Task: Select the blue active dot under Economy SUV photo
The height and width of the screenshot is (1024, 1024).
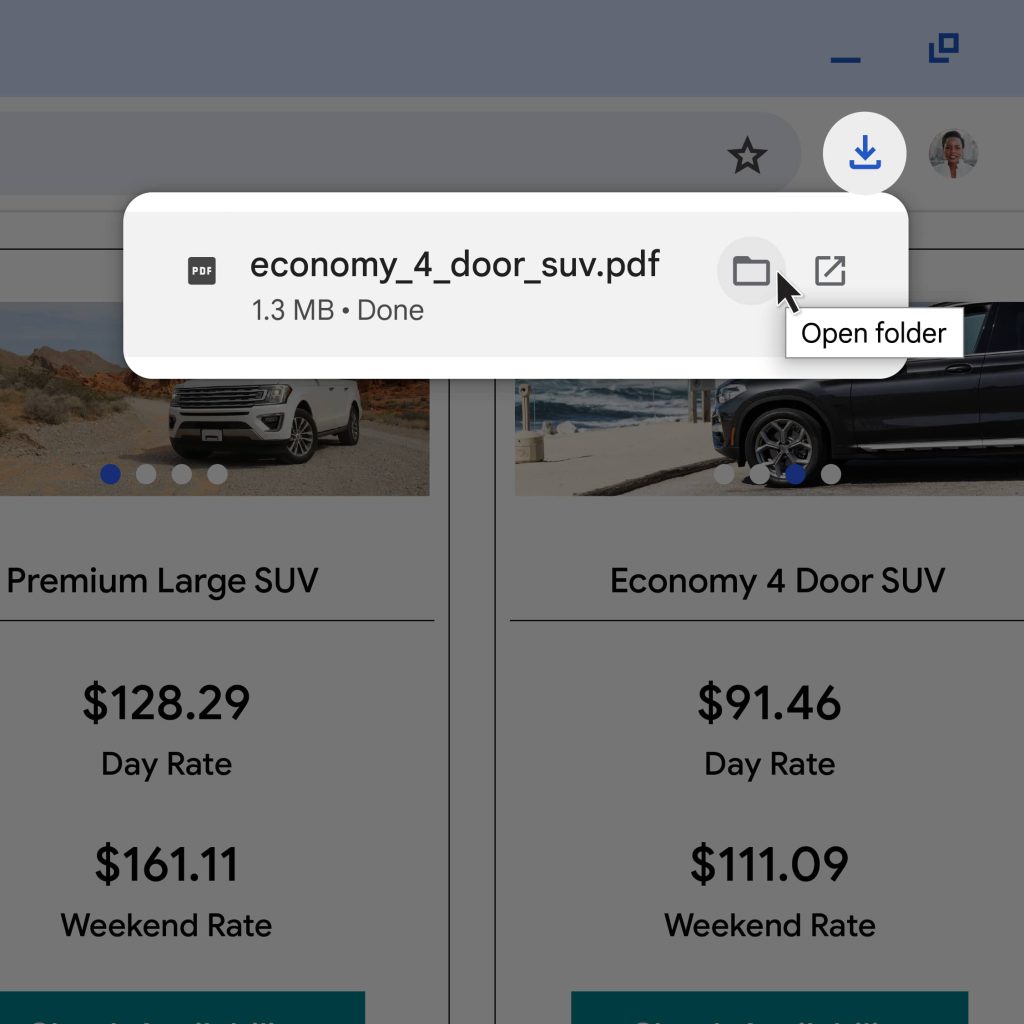Action: click(796, 474)
